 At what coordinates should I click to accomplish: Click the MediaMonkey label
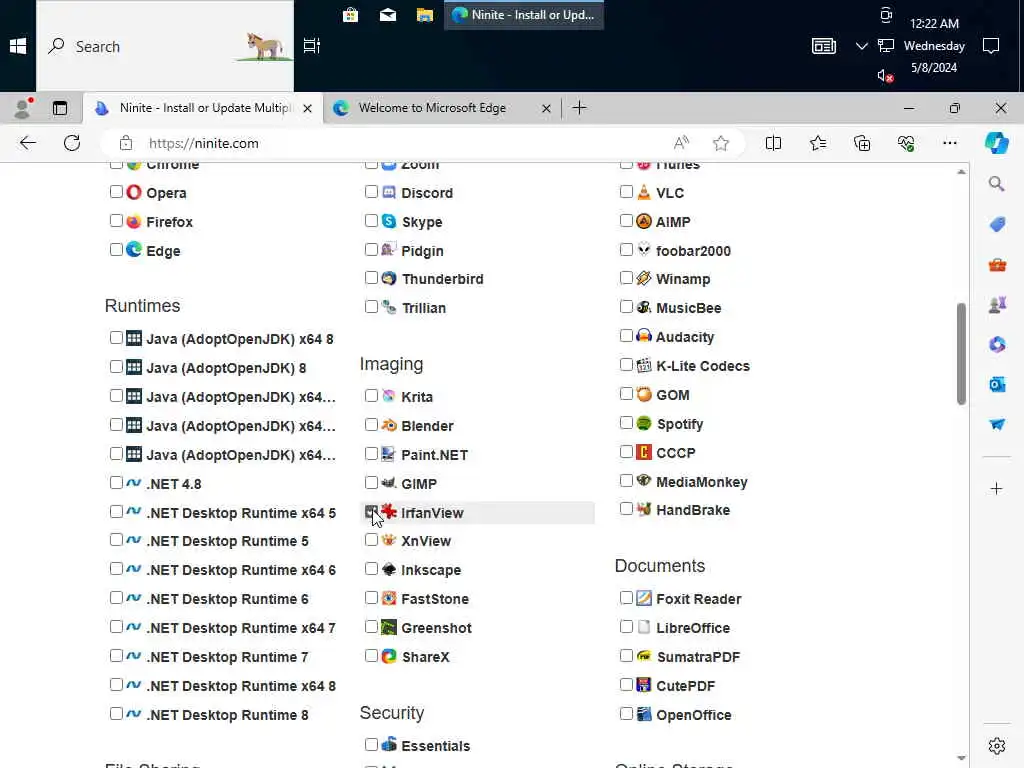701,482
